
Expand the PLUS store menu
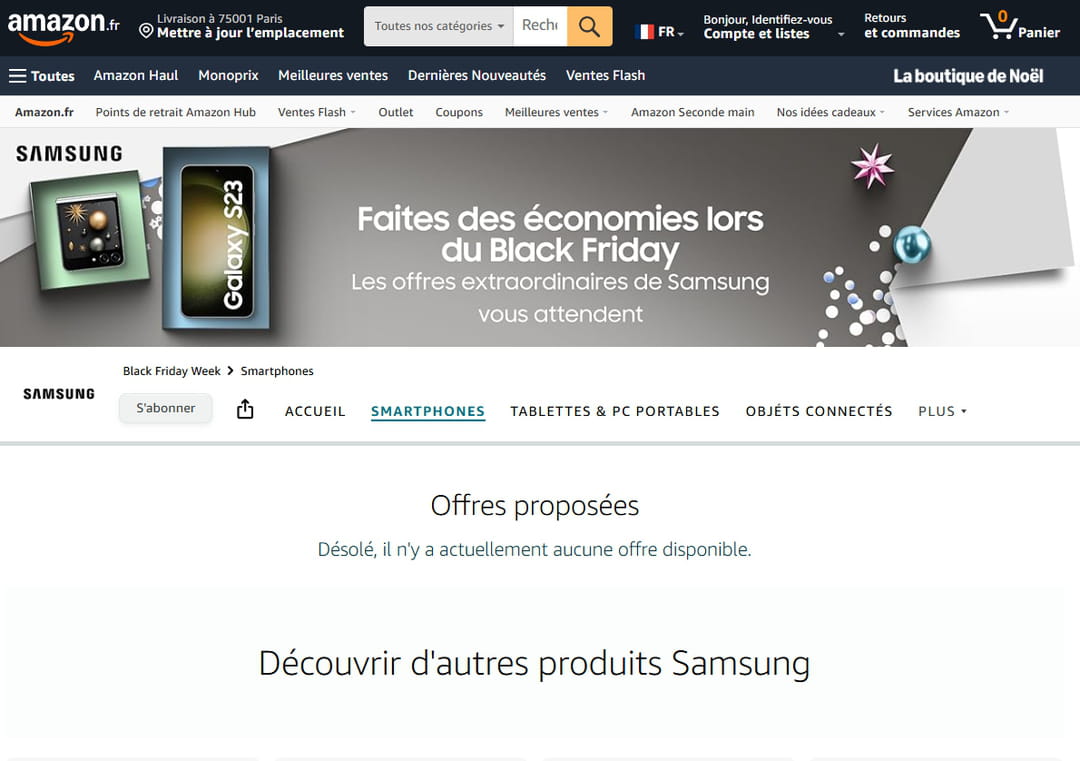click(x=942, y=411)
